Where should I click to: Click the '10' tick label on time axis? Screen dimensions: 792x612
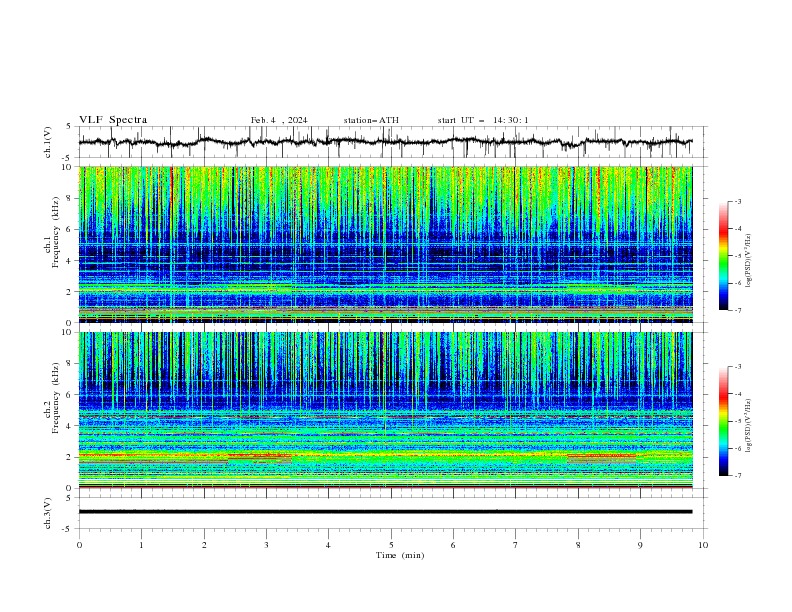[703, 545]
